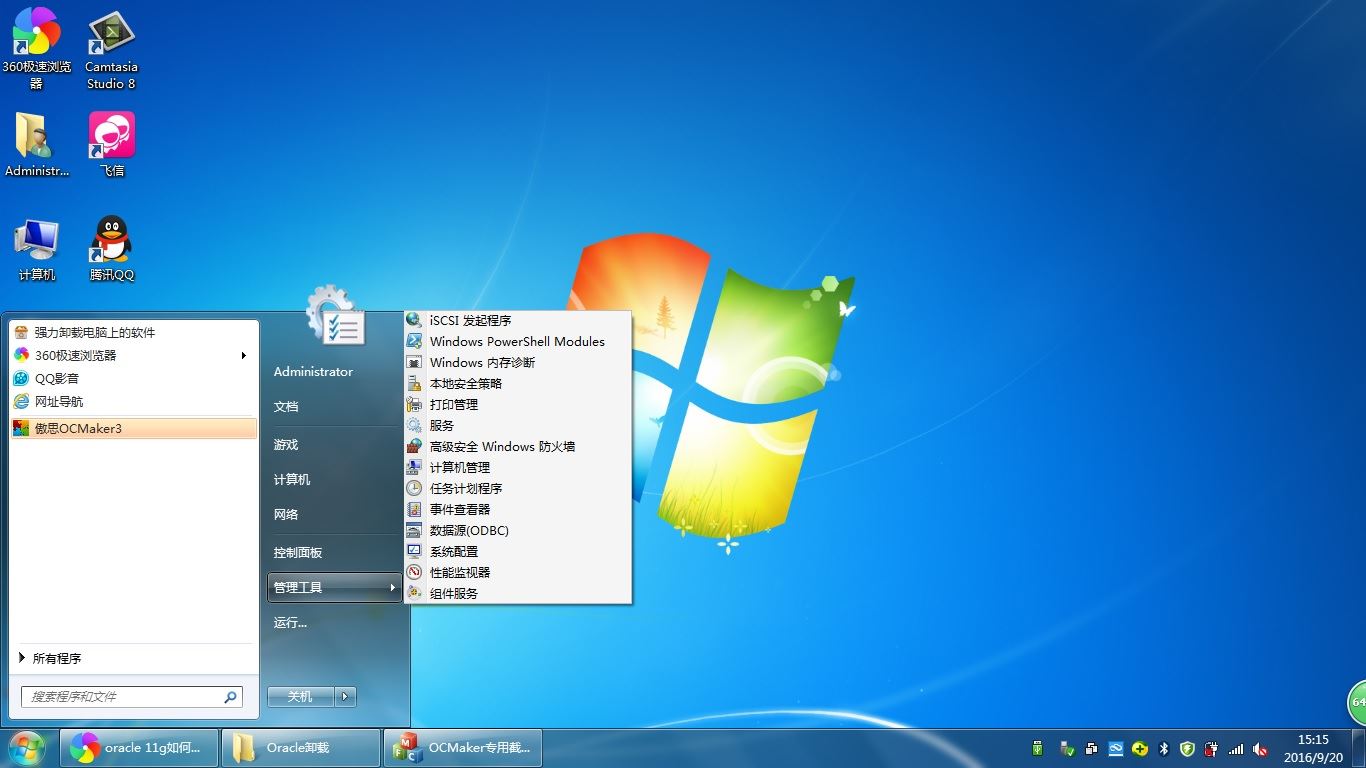This screenshot has height=768, width=1366.
Task: Open the Administrator desktop folder
Action: pyautogui.click(x=36, y=145)
